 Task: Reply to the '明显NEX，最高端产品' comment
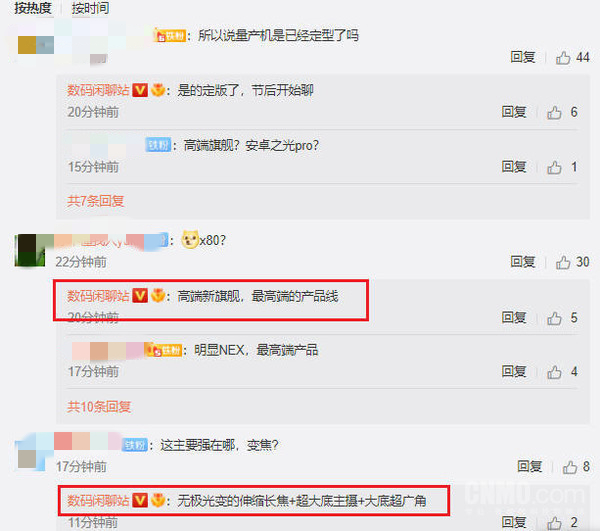click(514, 371)
